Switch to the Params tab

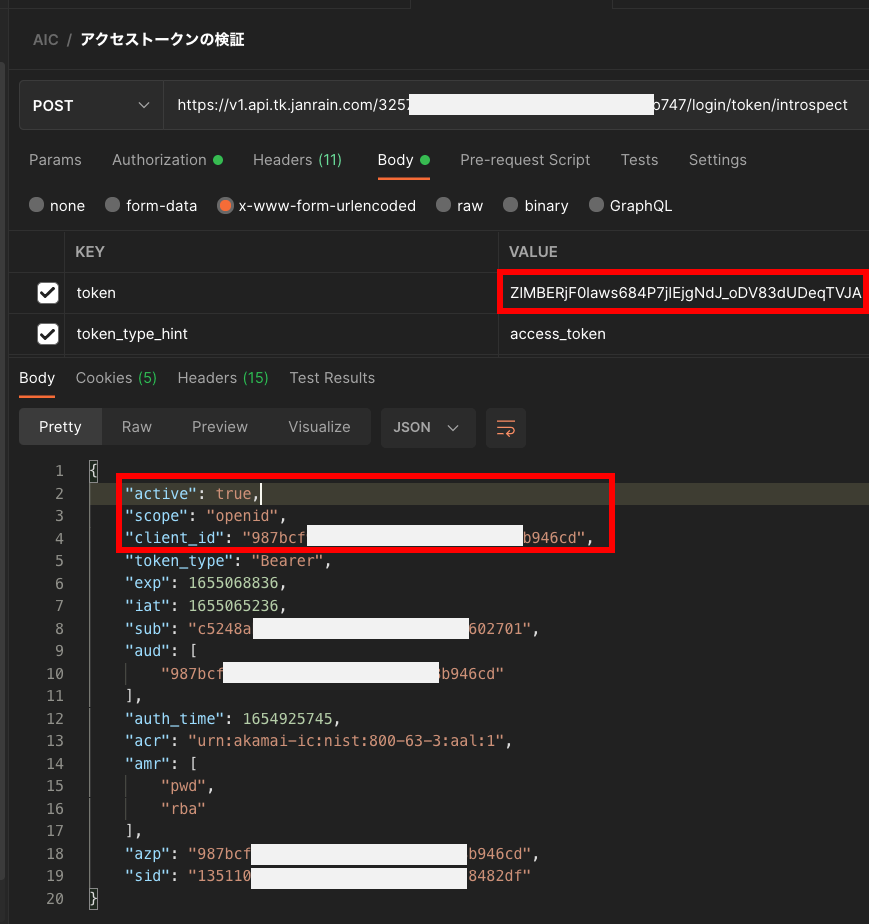[55, 160]
